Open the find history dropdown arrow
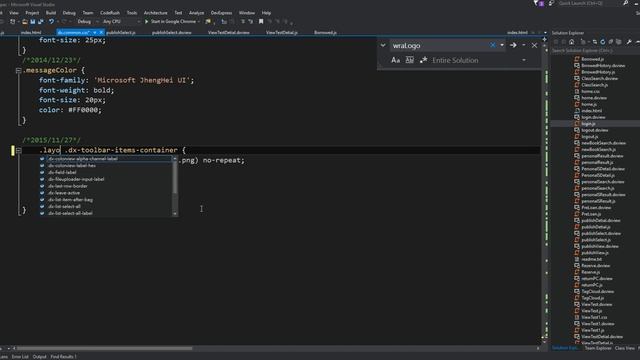The width and height of the screenshot is (640, 360). 502,45
